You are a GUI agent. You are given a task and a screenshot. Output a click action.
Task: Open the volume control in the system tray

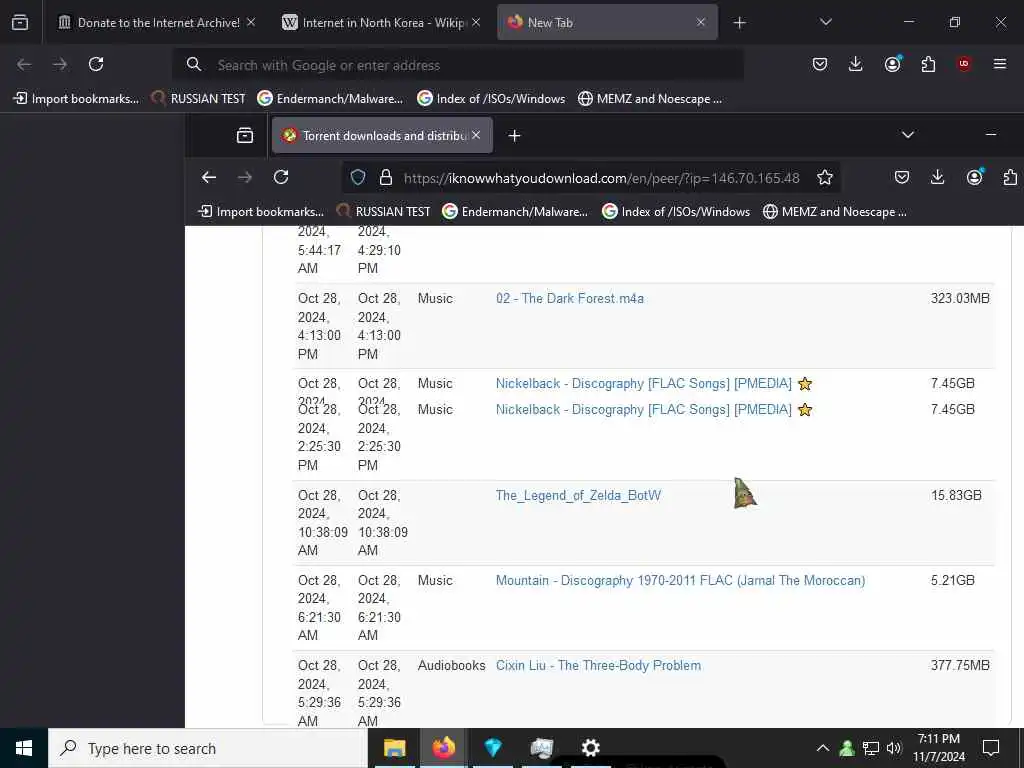click(x=894, y=748)
